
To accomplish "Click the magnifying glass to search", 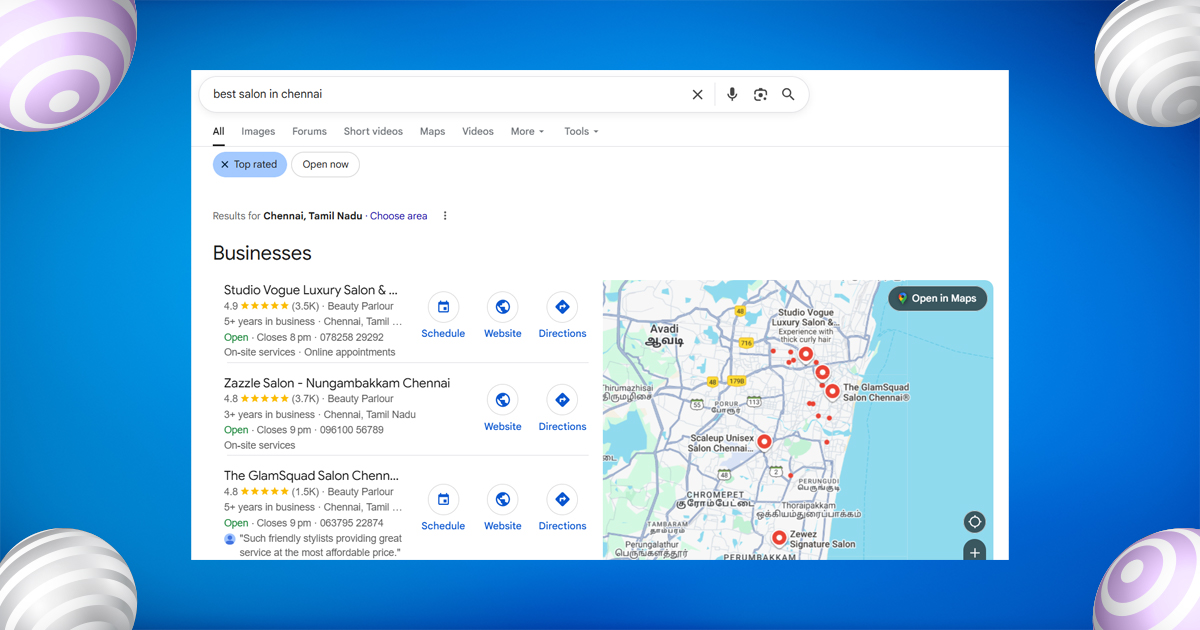I will coord(788,94).
